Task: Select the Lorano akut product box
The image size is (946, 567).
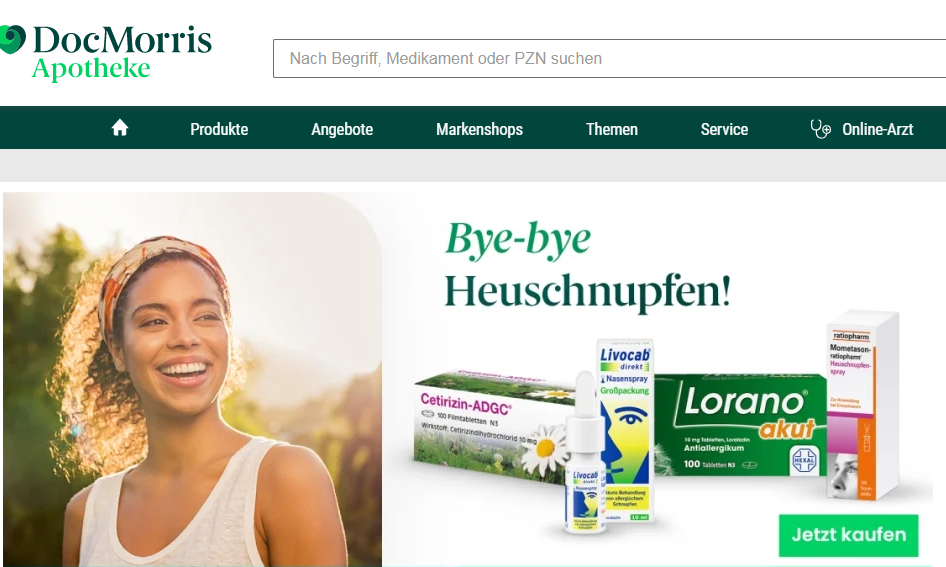Action: click(742, 425)
